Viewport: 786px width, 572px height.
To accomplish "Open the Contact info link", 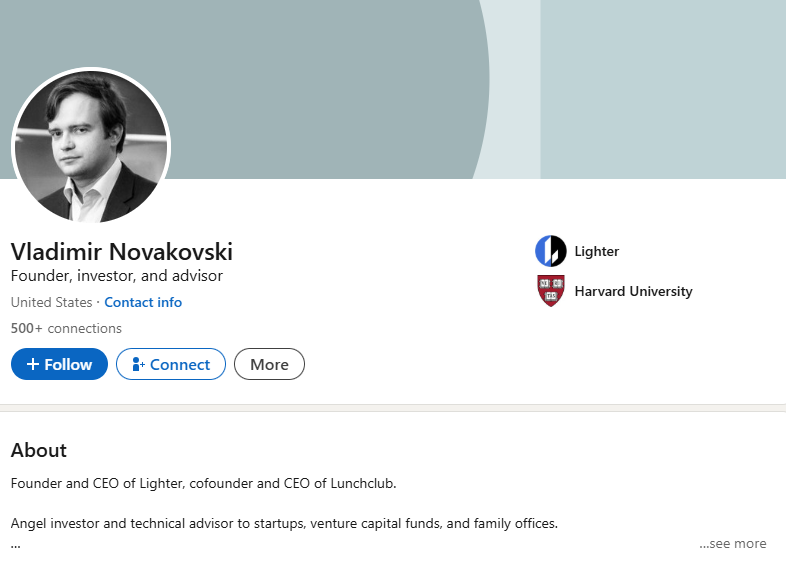I will tap(143, 302).
